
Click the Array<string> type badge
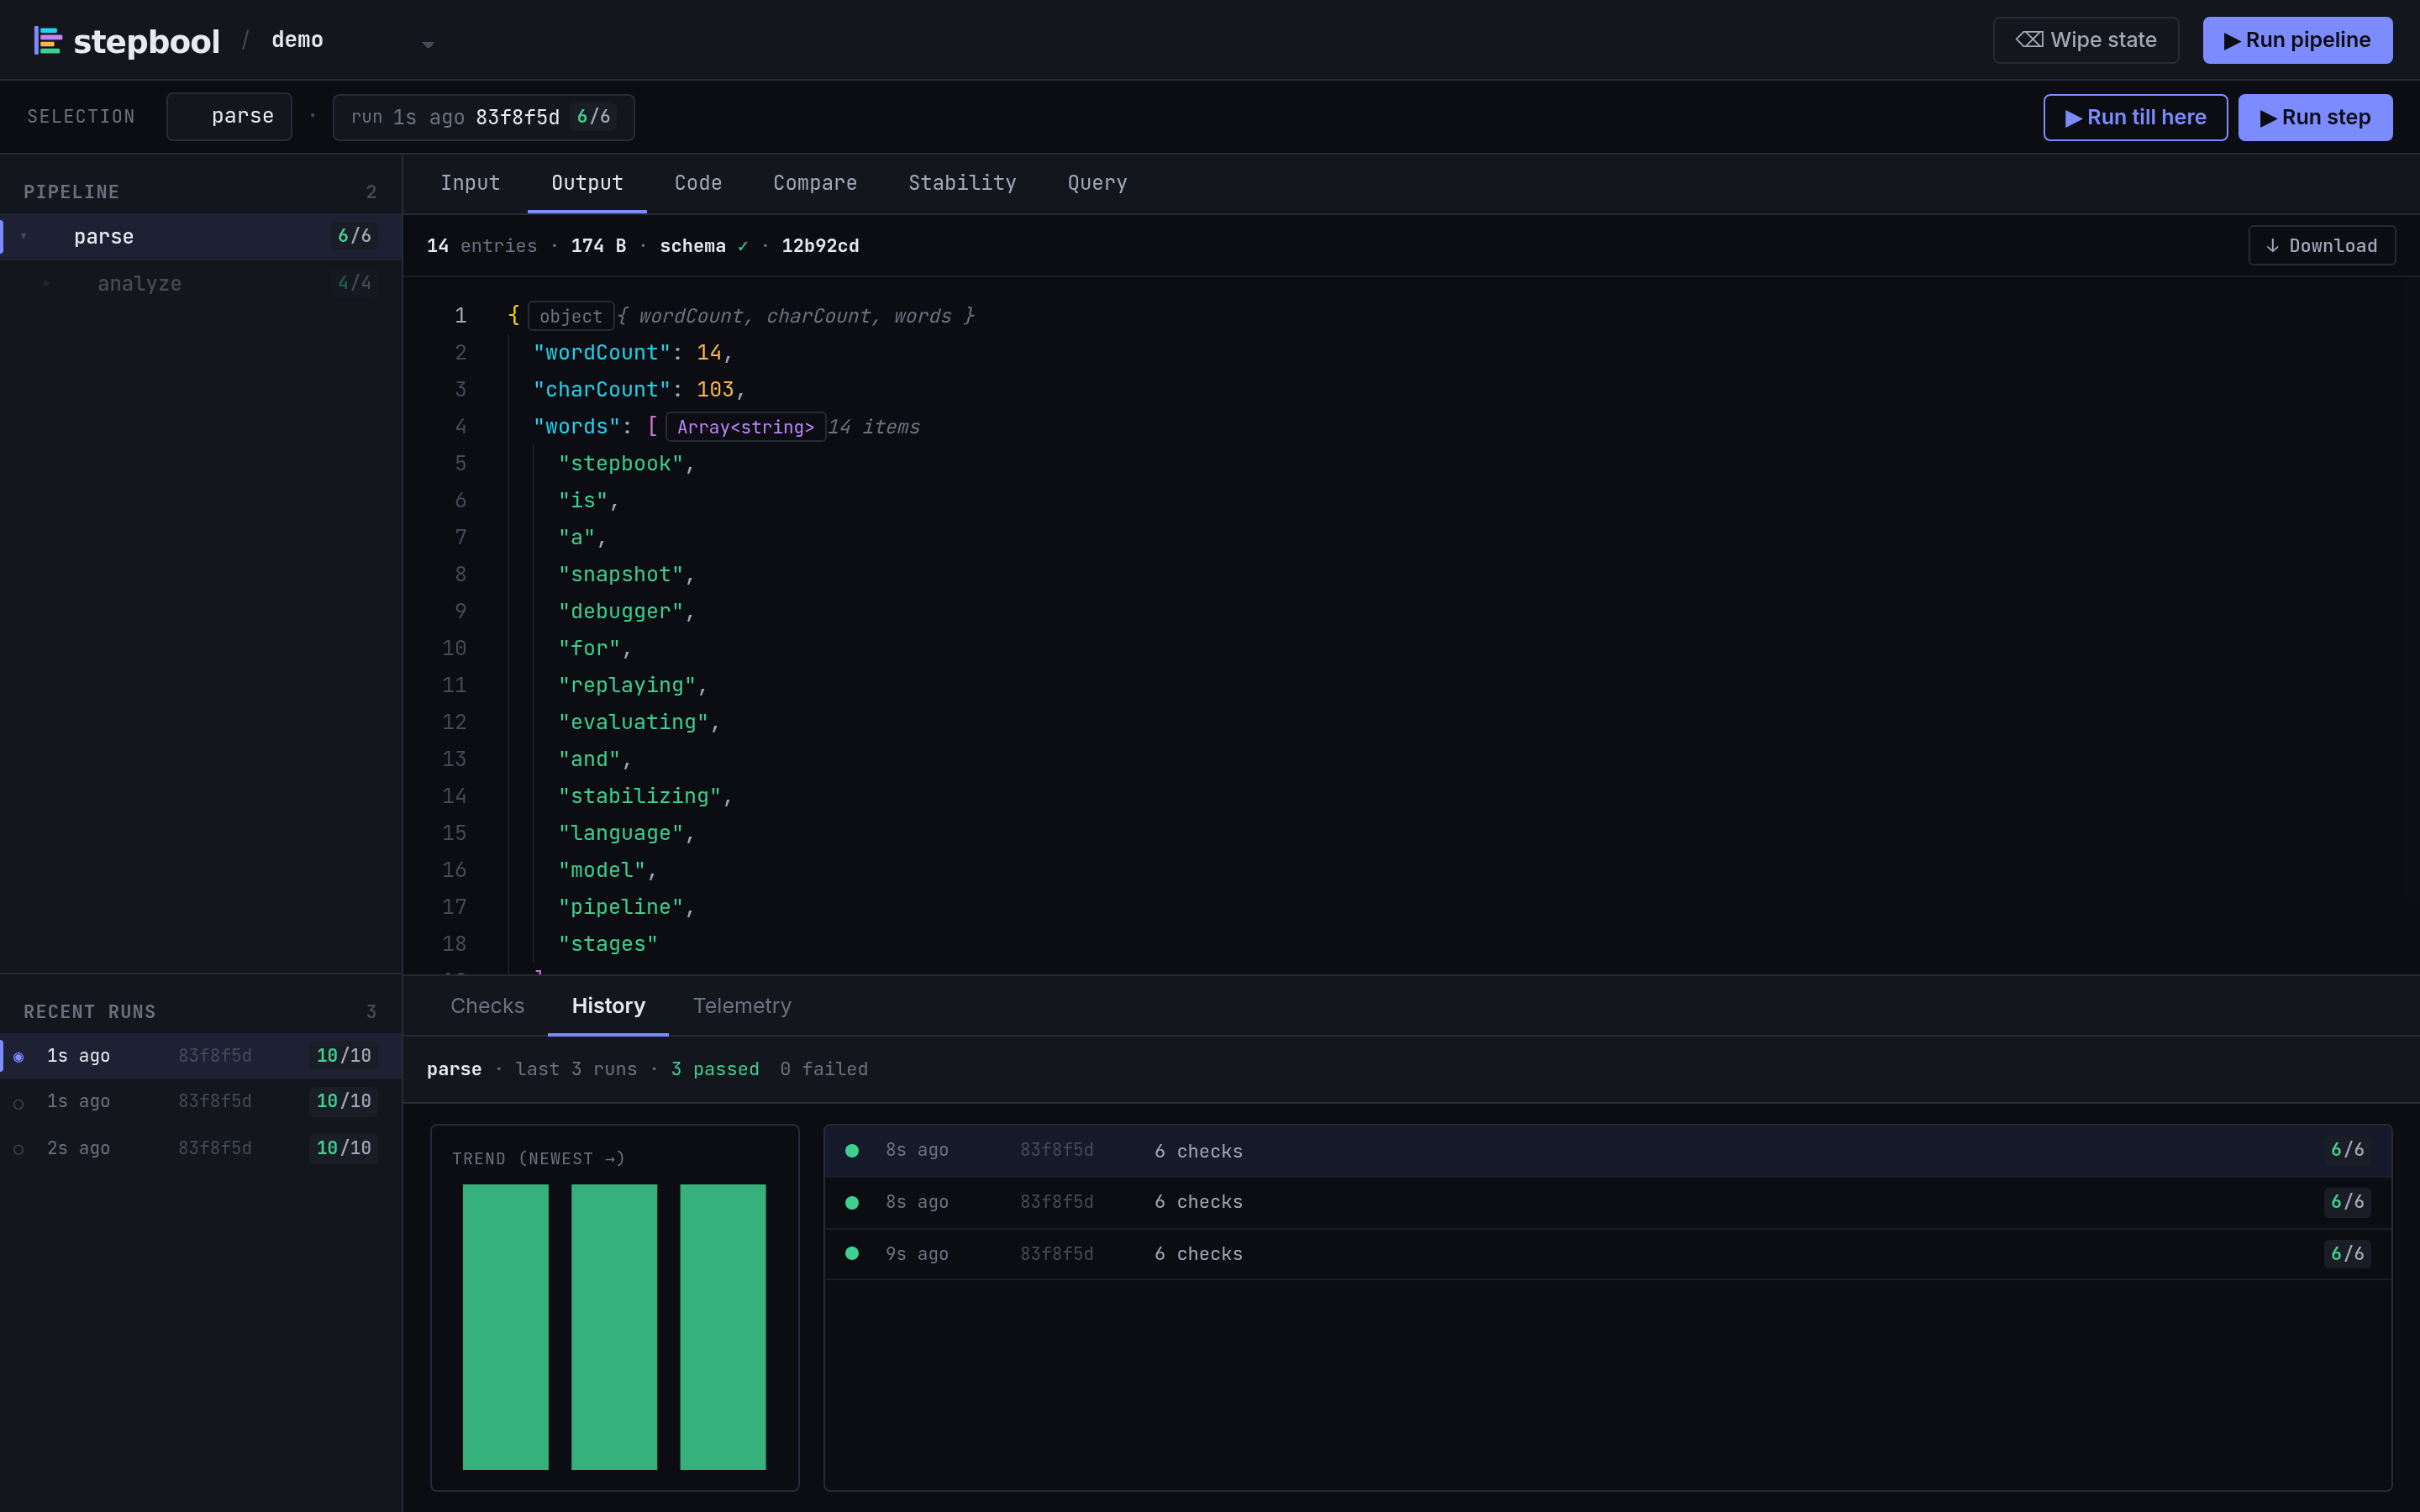pos(745,427)
